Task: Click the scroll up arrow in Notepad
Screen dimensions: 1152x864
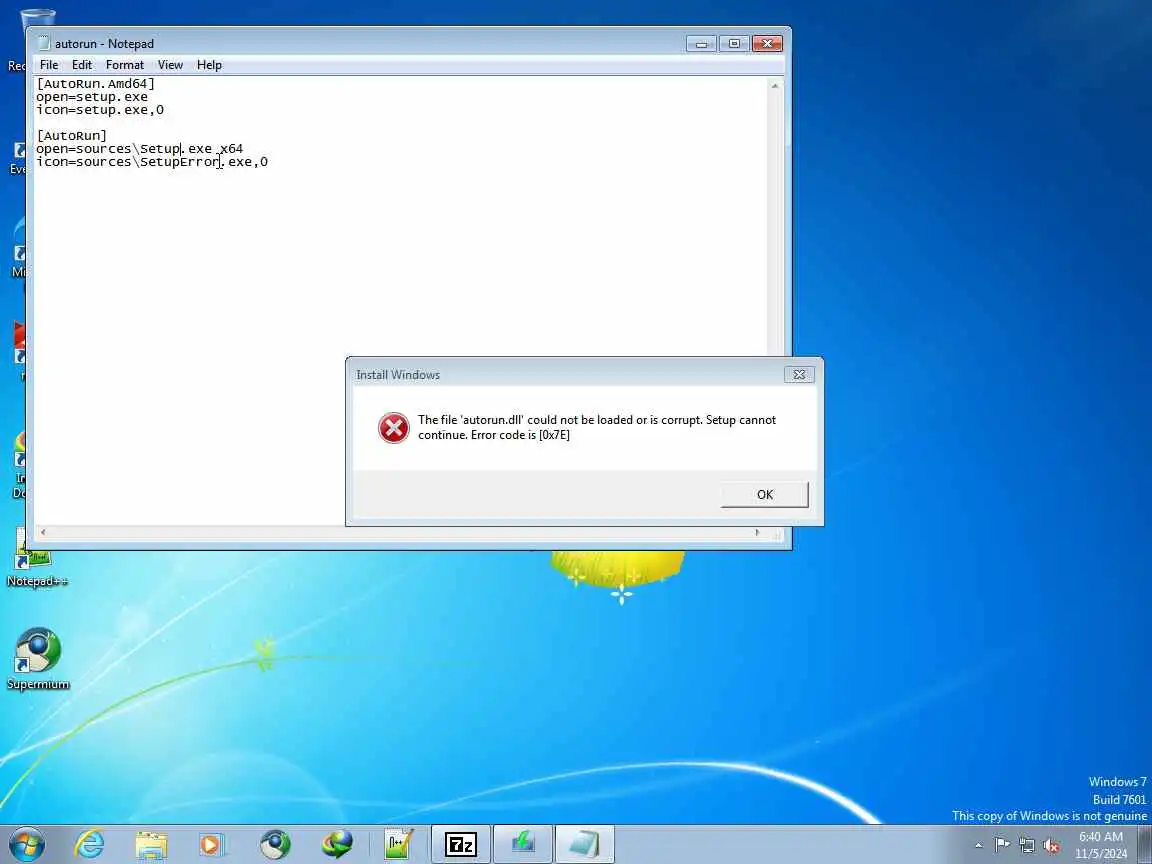Action: pos(774,86)
